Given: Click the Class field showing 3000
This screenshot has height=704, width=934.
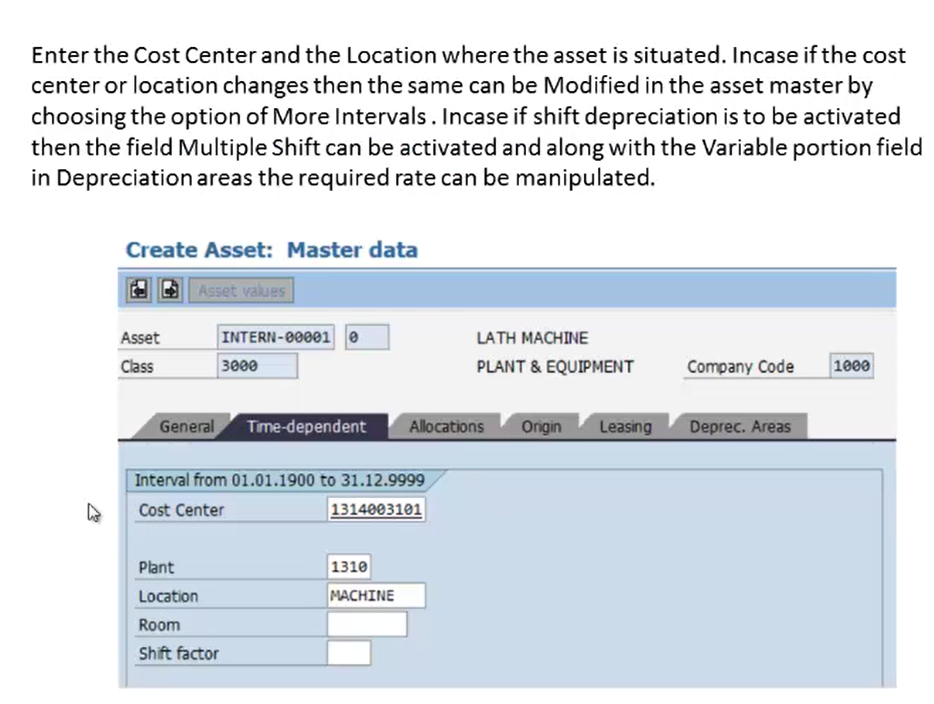Looking at the screenshot, I should click(257, 366).
